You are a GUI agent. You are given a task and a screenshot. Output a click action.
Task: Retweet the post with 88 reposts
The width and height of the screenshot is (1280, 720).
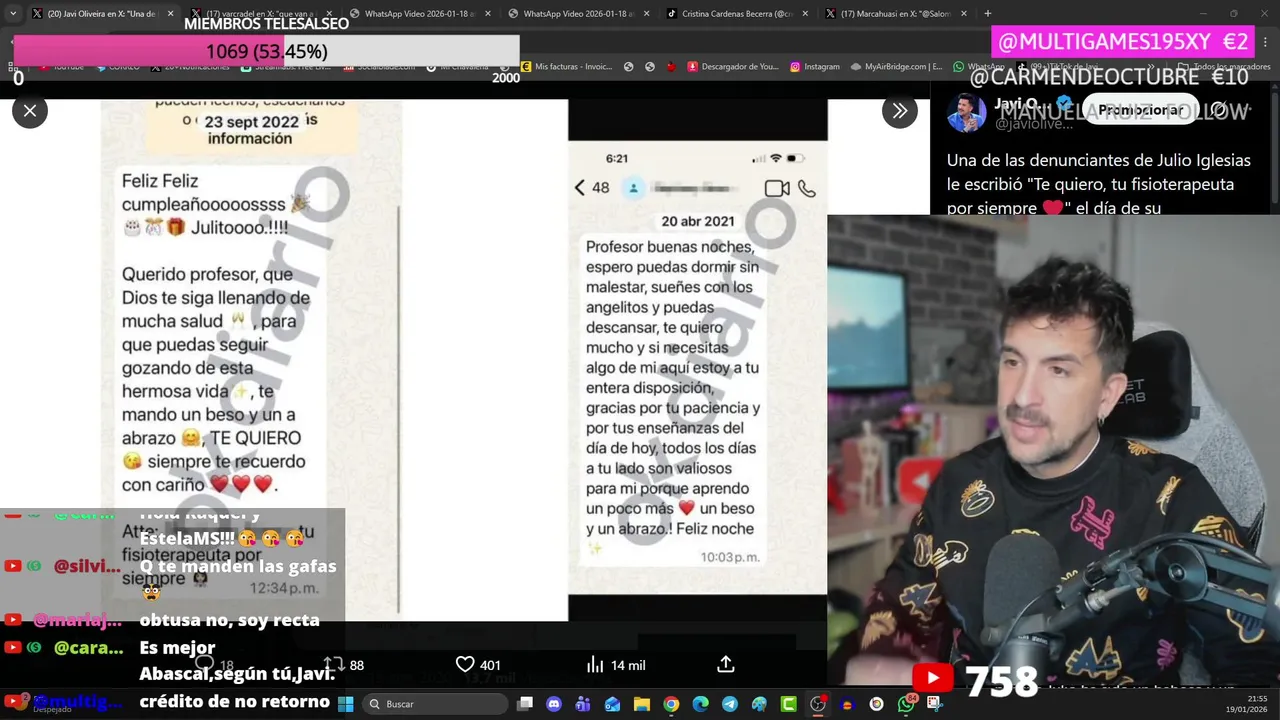(x=344, y=664)
